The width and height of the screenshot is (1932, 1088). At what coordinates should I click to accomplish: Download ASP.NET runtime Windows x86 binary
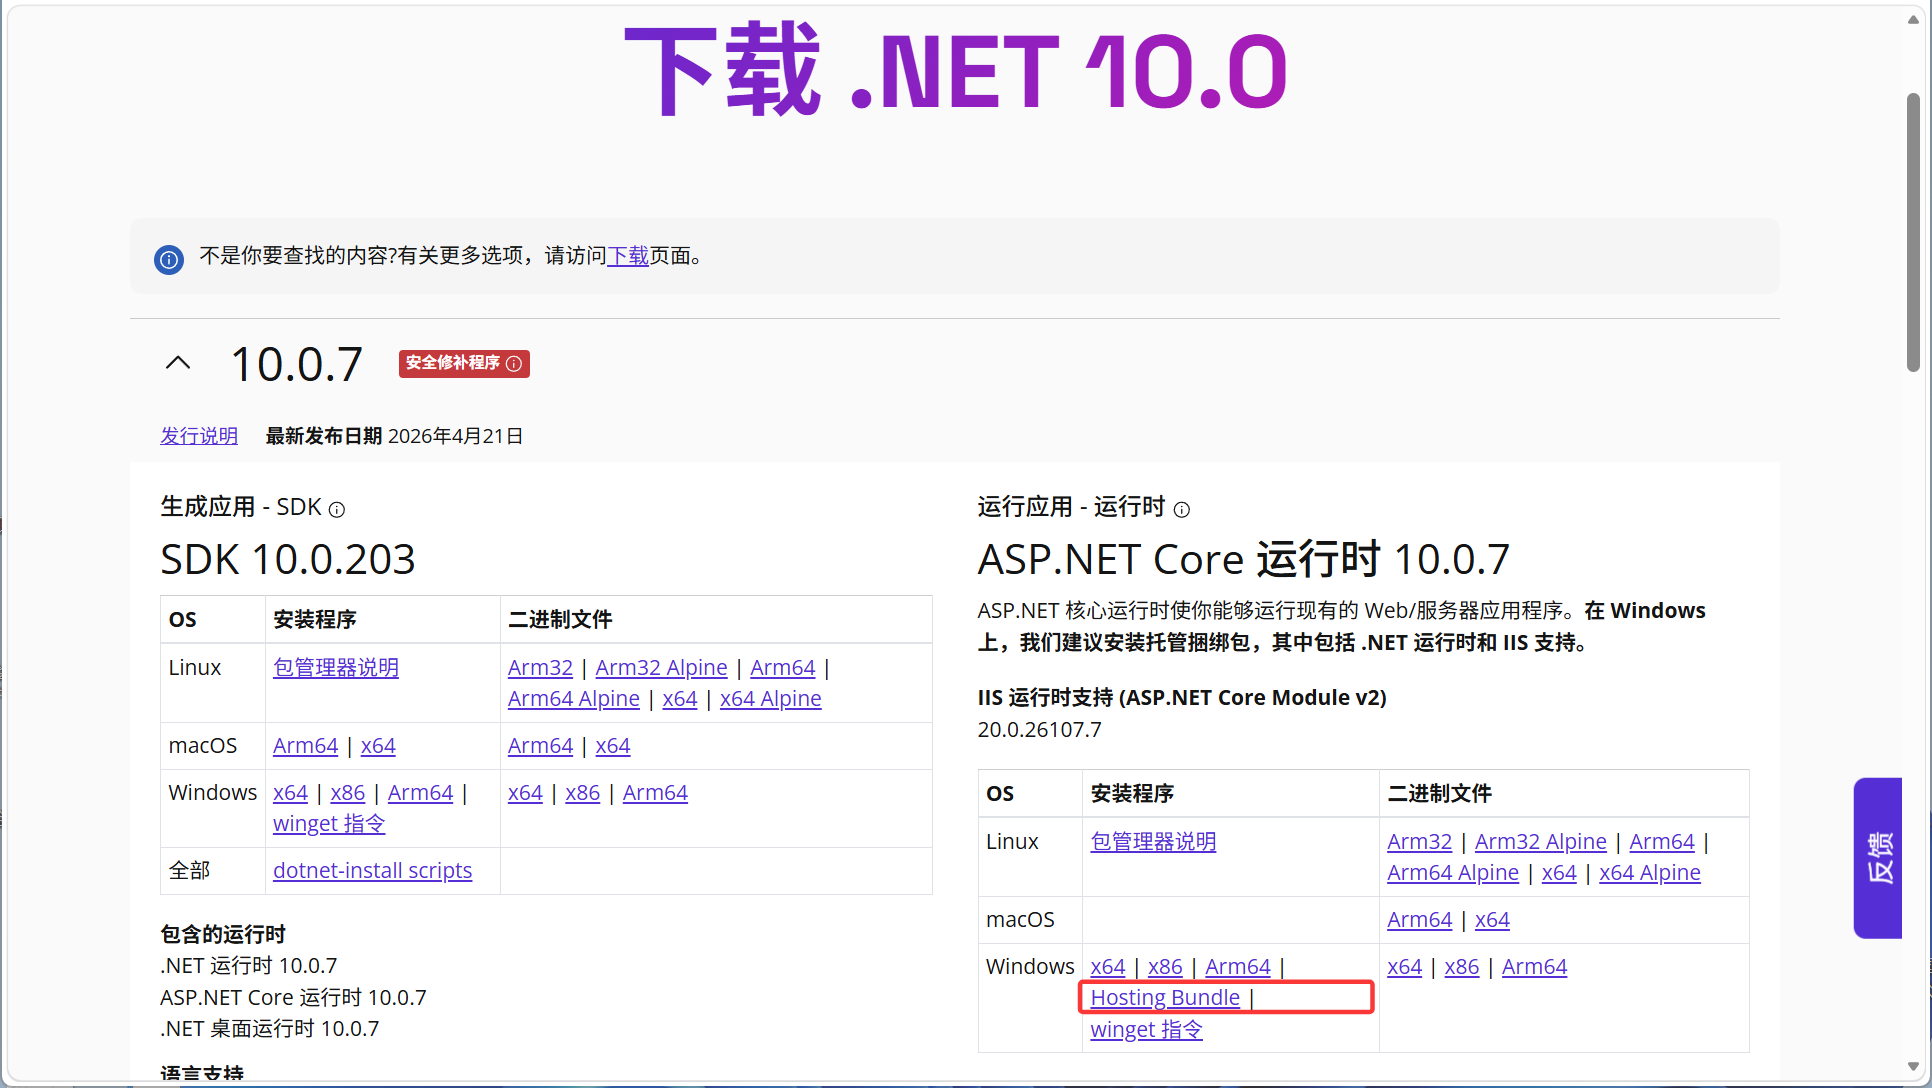coord(1462,966)
